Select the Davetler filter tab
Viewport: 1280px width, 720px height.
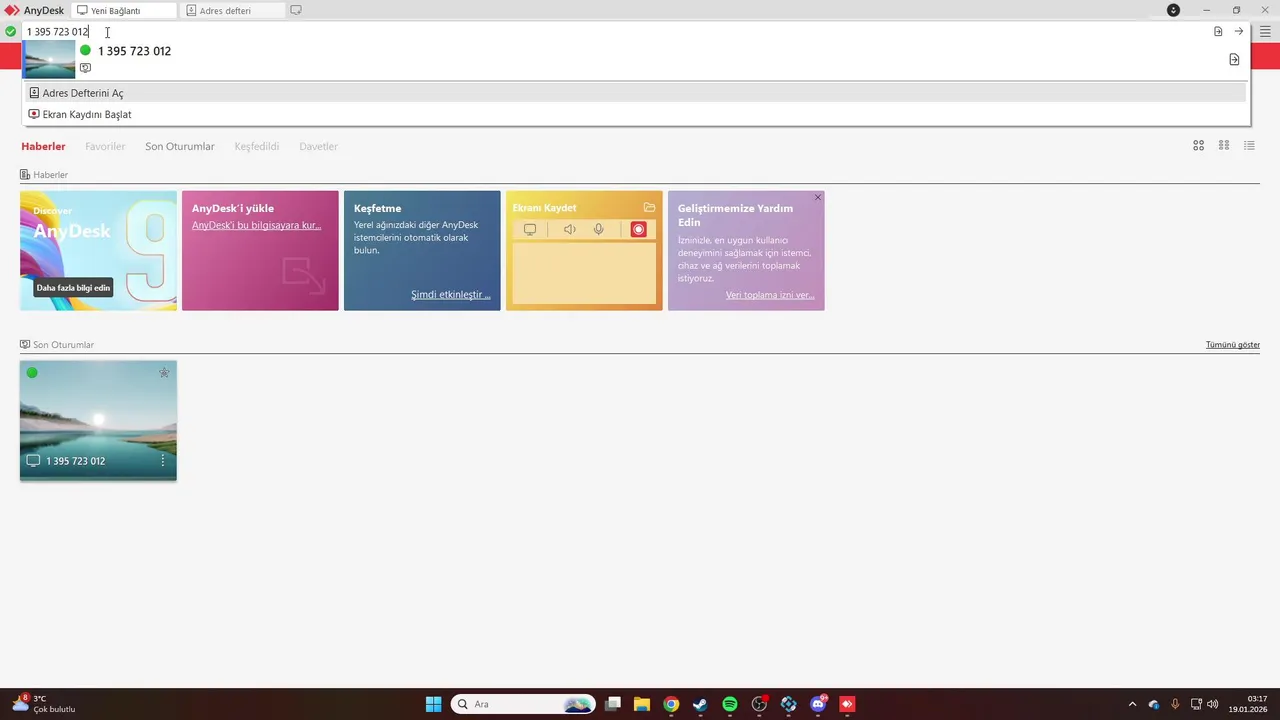pos(318,146)
